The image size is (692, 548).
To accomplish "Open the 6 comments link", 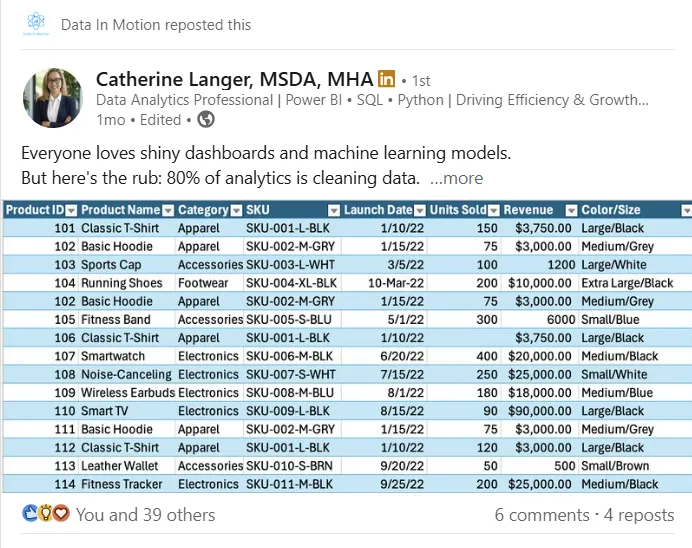I will (x=542, y=515).
